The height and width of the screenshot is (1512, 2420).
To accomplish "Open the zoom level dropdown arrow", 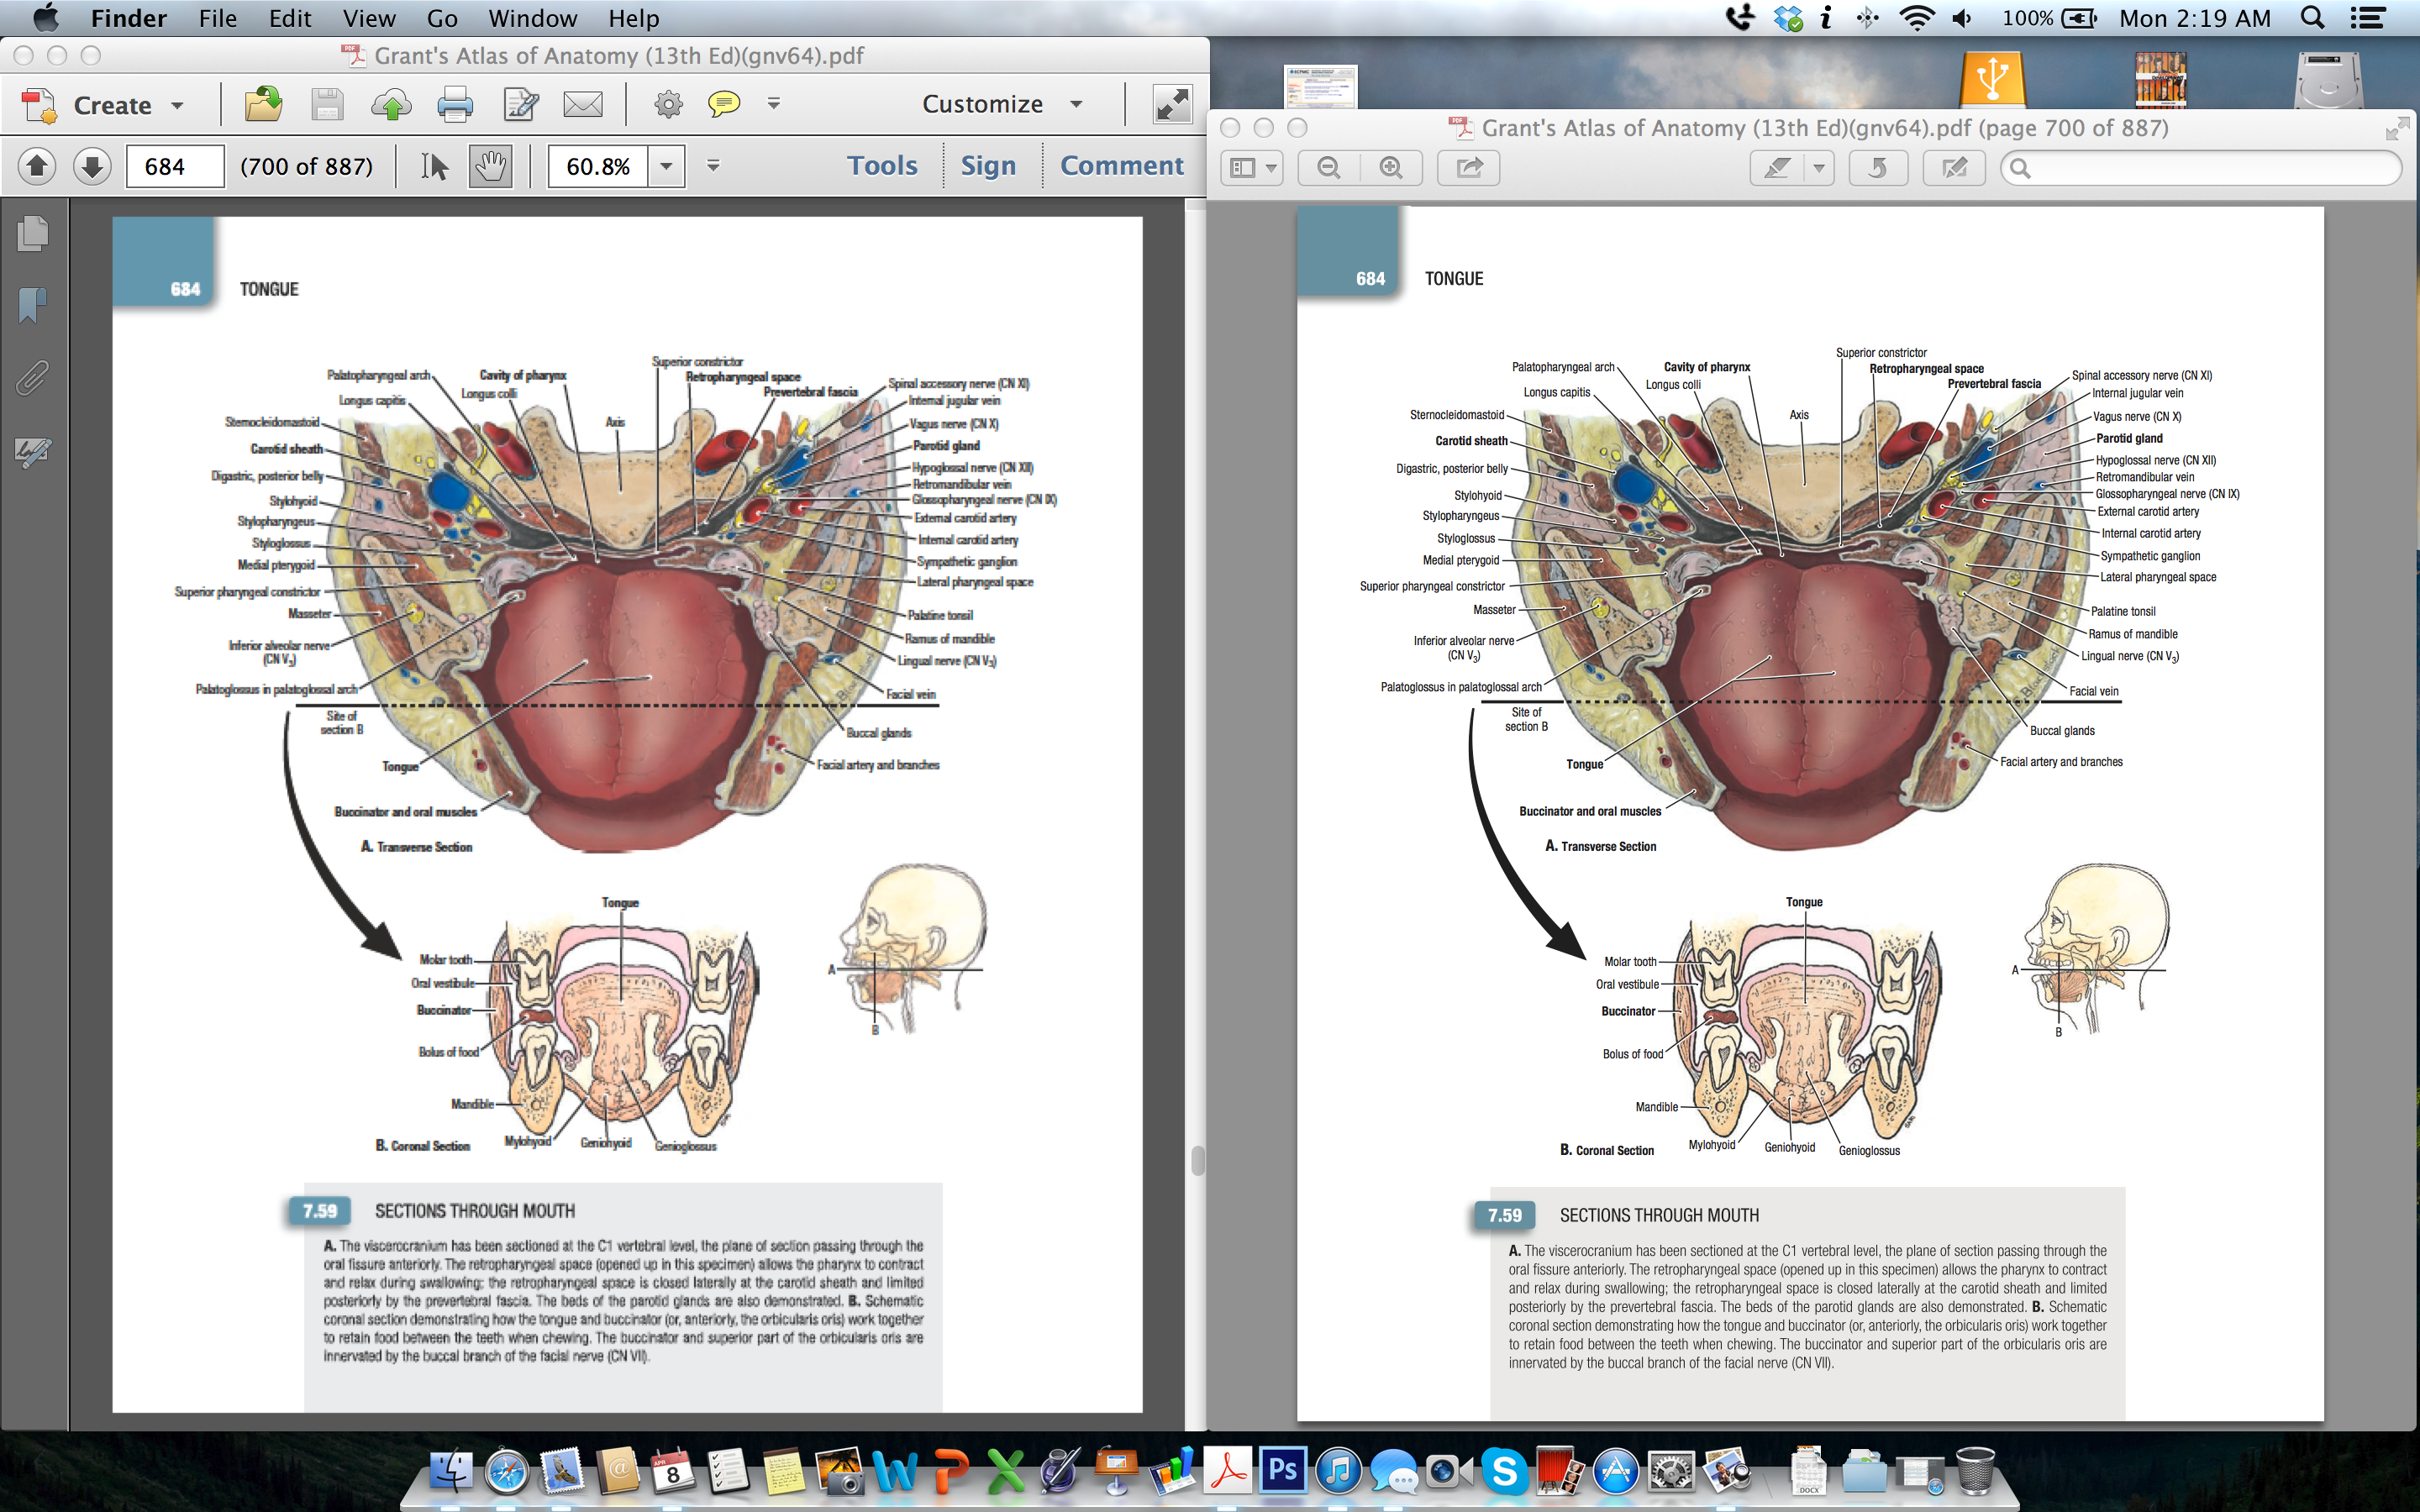I will (666, 166).
